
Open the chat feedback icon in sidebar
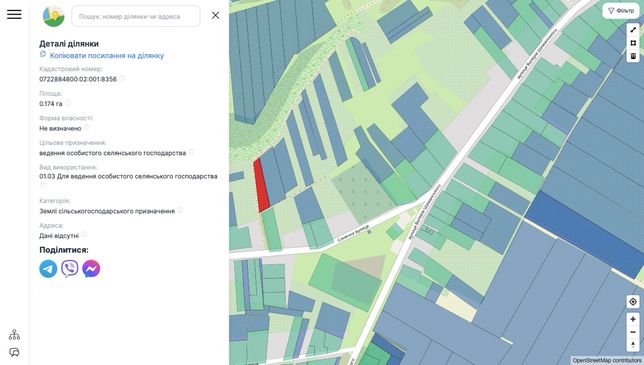click(x=14, y=352)
